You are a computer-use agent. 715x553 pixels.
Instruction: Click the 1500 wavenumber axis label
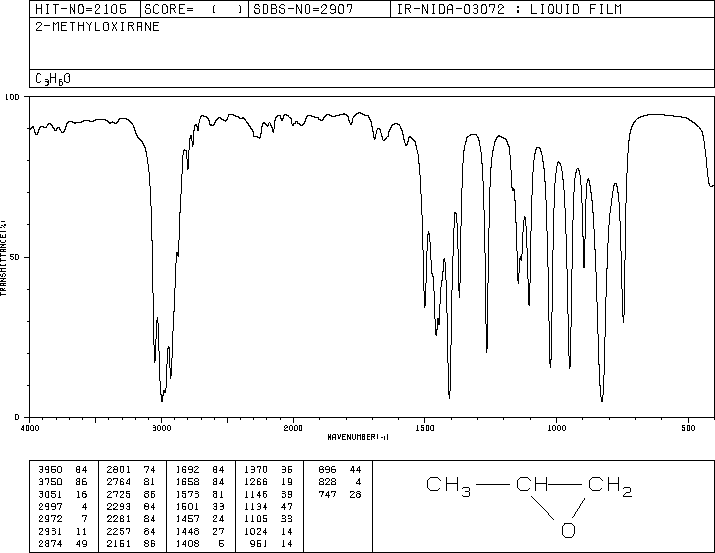[x=425, y=428]
